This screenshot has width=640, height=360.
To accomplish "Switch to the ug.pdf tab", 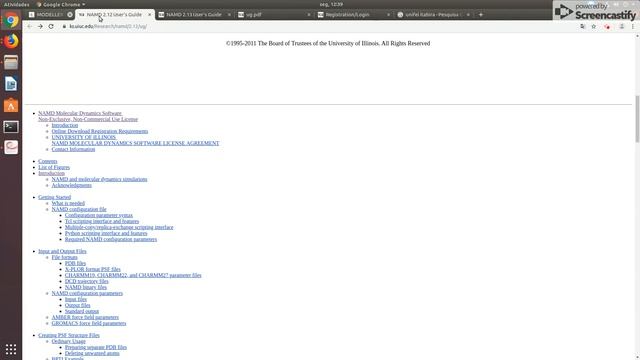I will pyautogui.click(x=273, y=15).
